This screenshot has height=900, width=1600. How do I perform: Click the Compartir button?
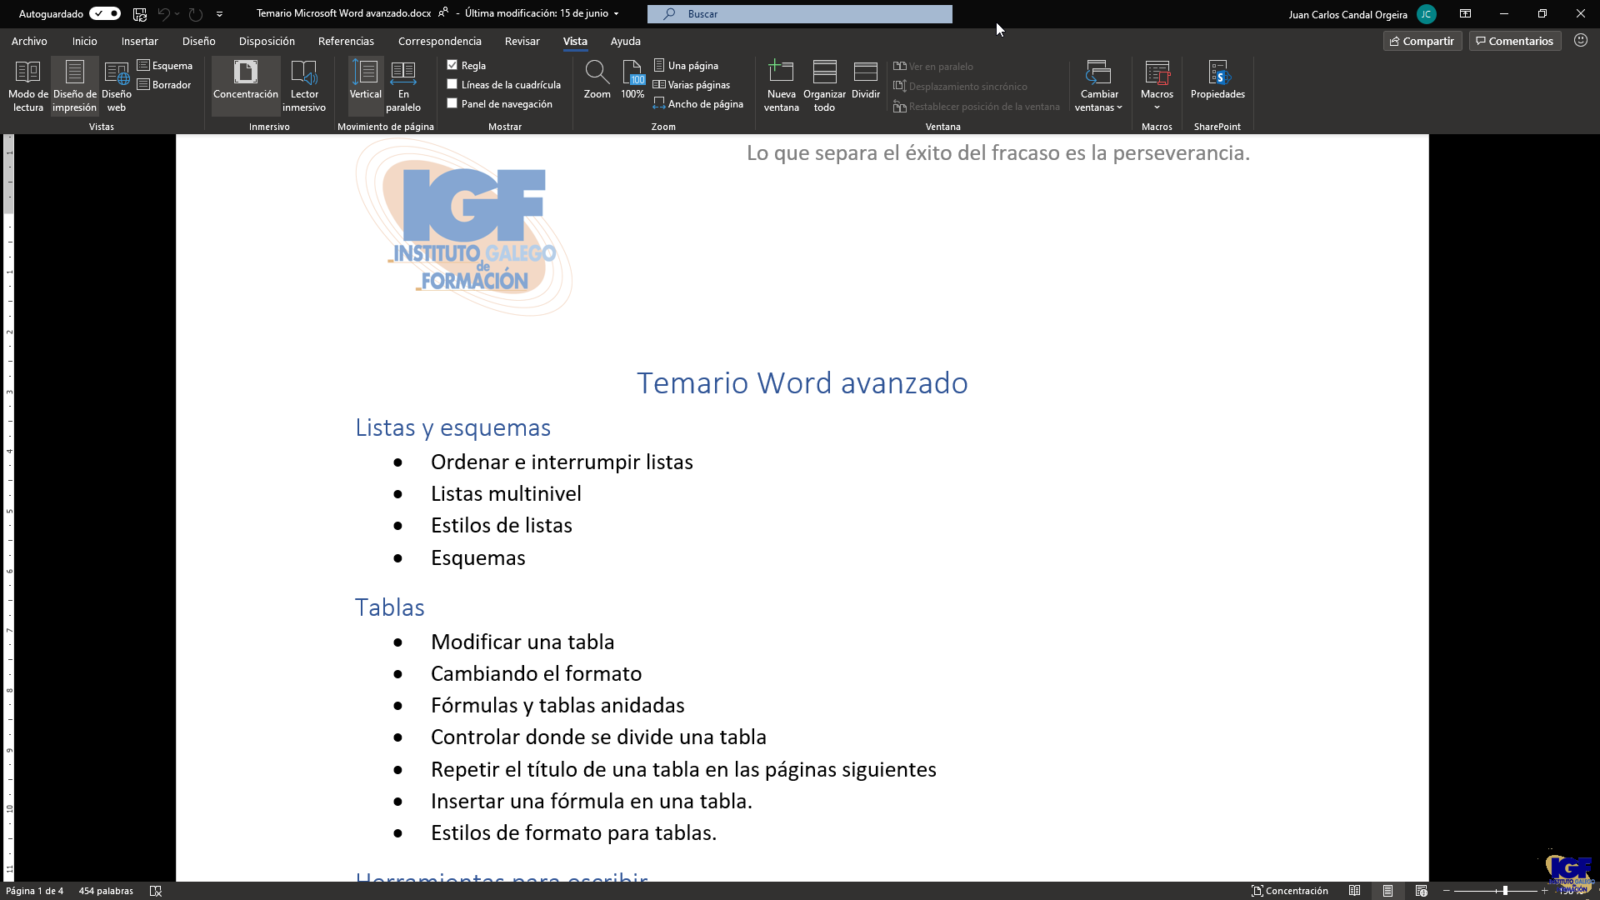click(1422, 41)
